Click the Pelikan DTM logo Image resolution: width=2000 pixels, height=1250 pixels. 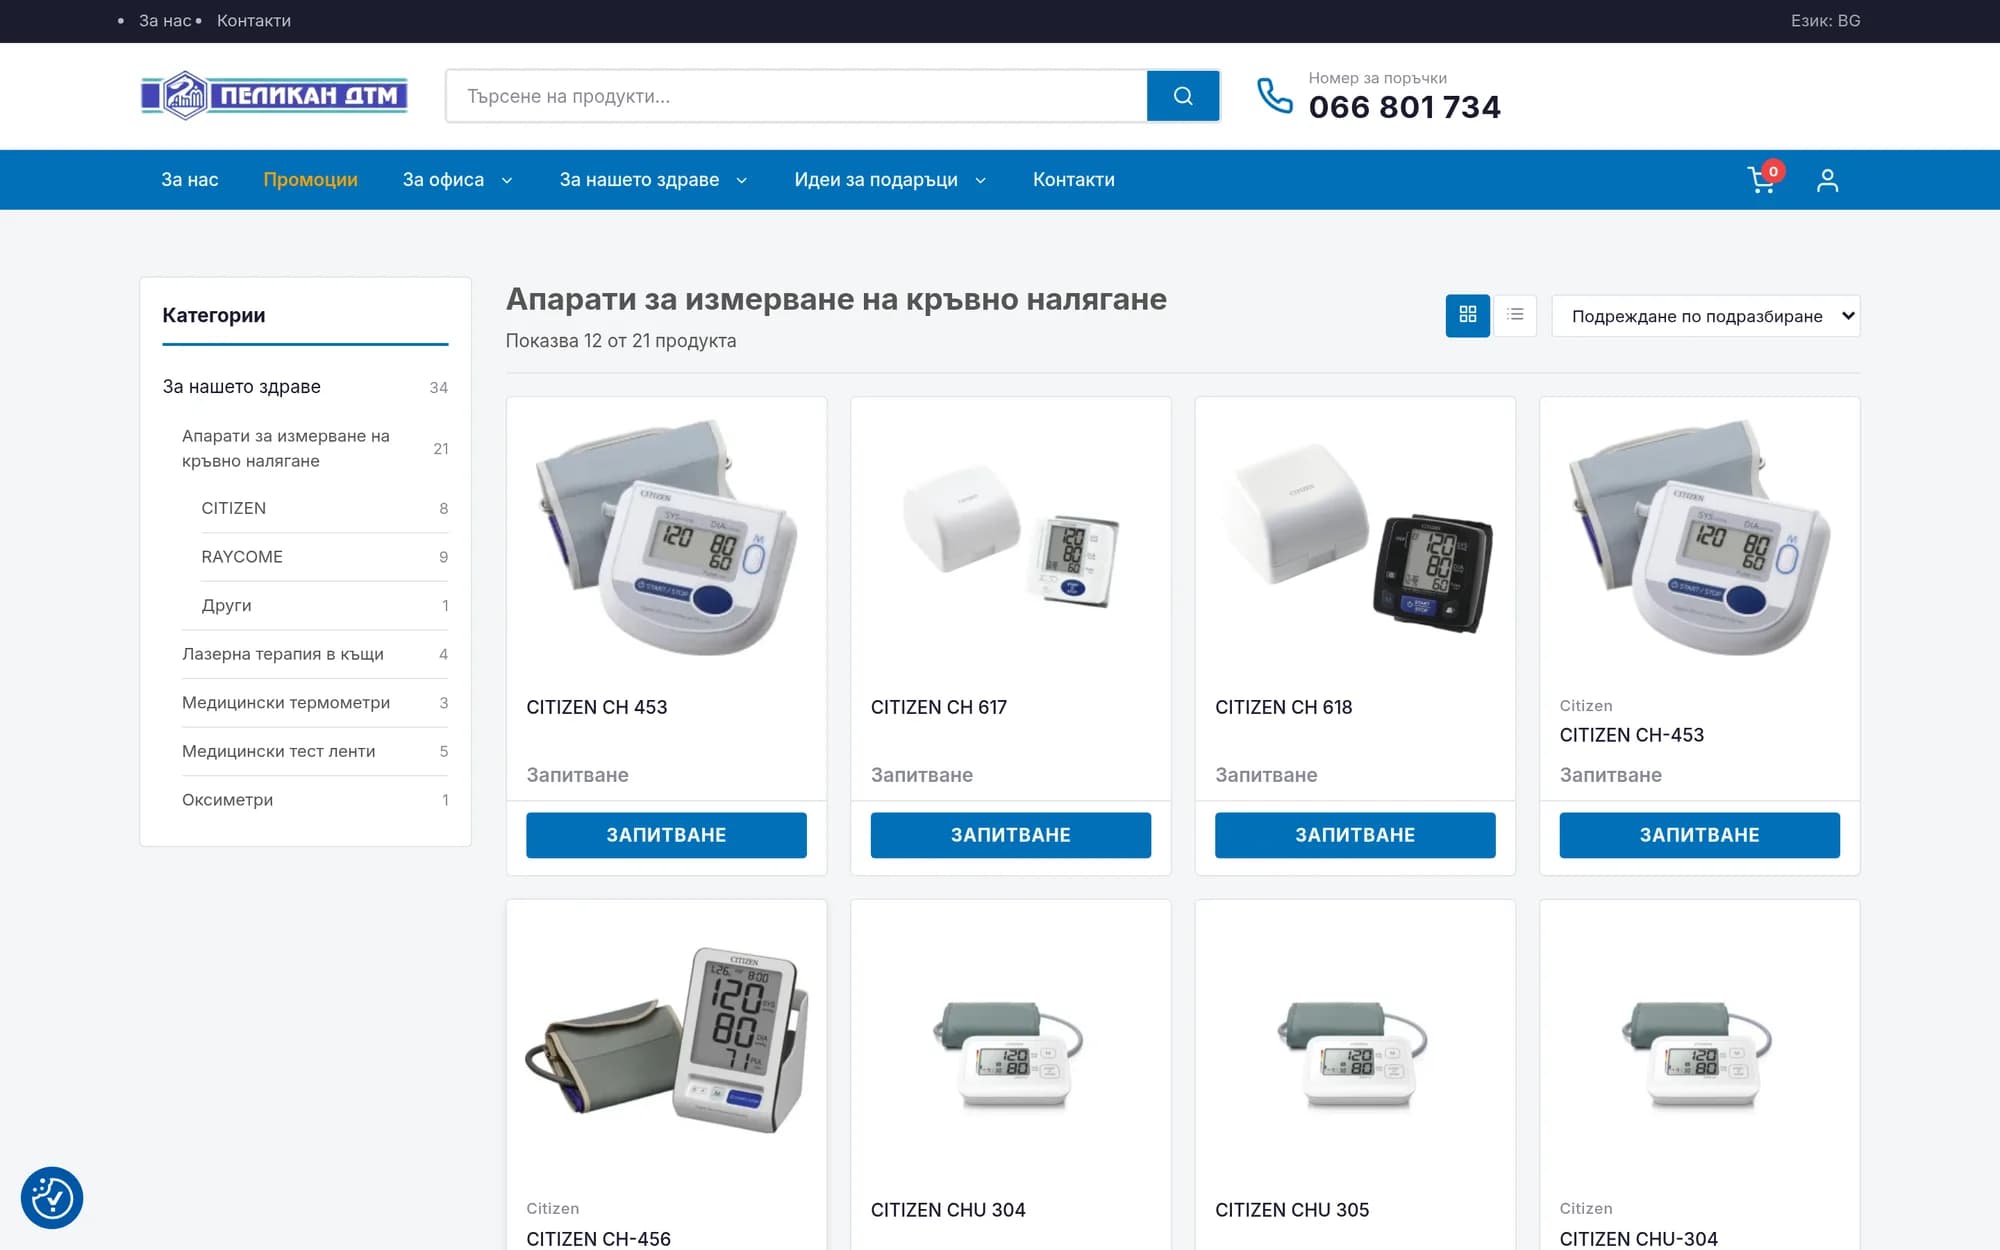point(274,96)
